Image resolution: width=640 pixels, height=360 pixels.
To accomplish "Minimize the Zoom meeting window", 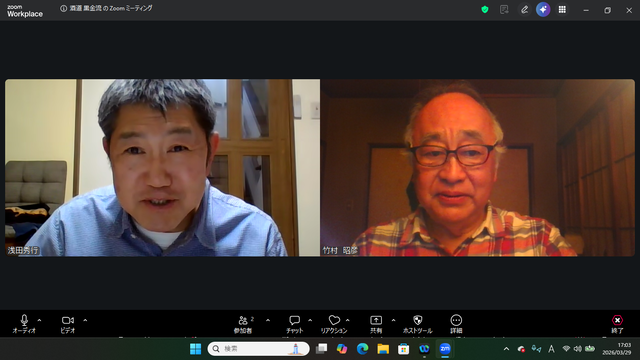I will pyautogui.click(x=586, y=10).
